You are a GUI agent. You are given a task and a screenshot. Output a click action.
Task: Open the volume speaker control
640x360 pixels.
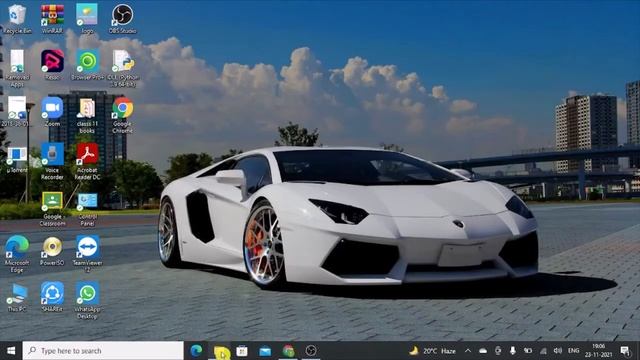(x=558, y=351)
